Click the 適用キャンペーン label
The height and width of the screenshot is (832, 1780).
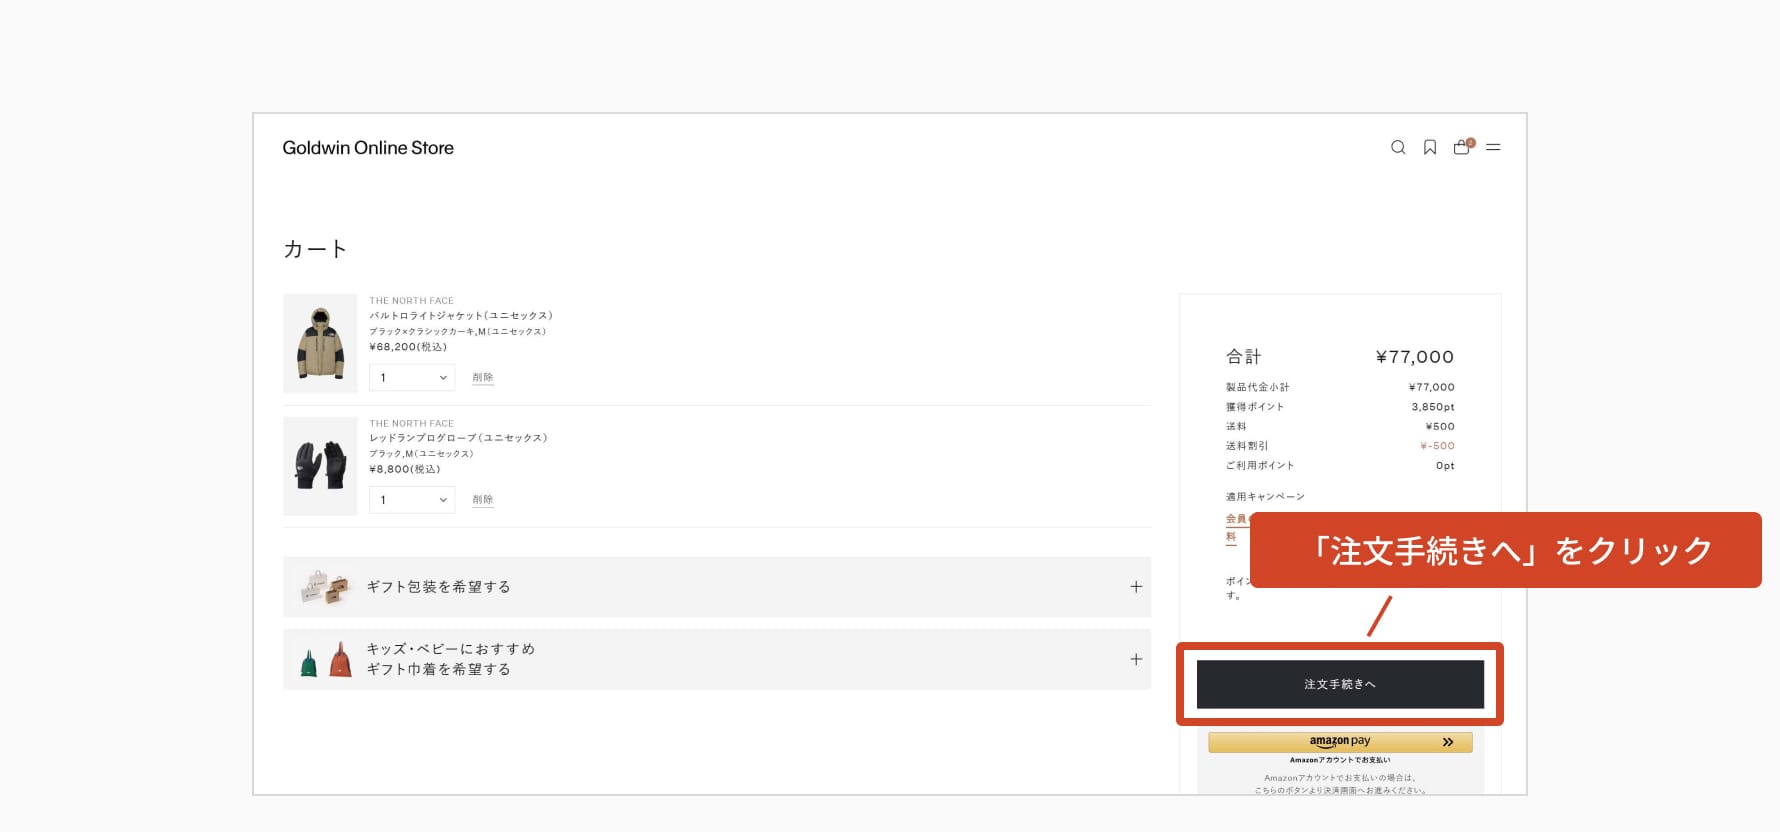click(1265, 497)
